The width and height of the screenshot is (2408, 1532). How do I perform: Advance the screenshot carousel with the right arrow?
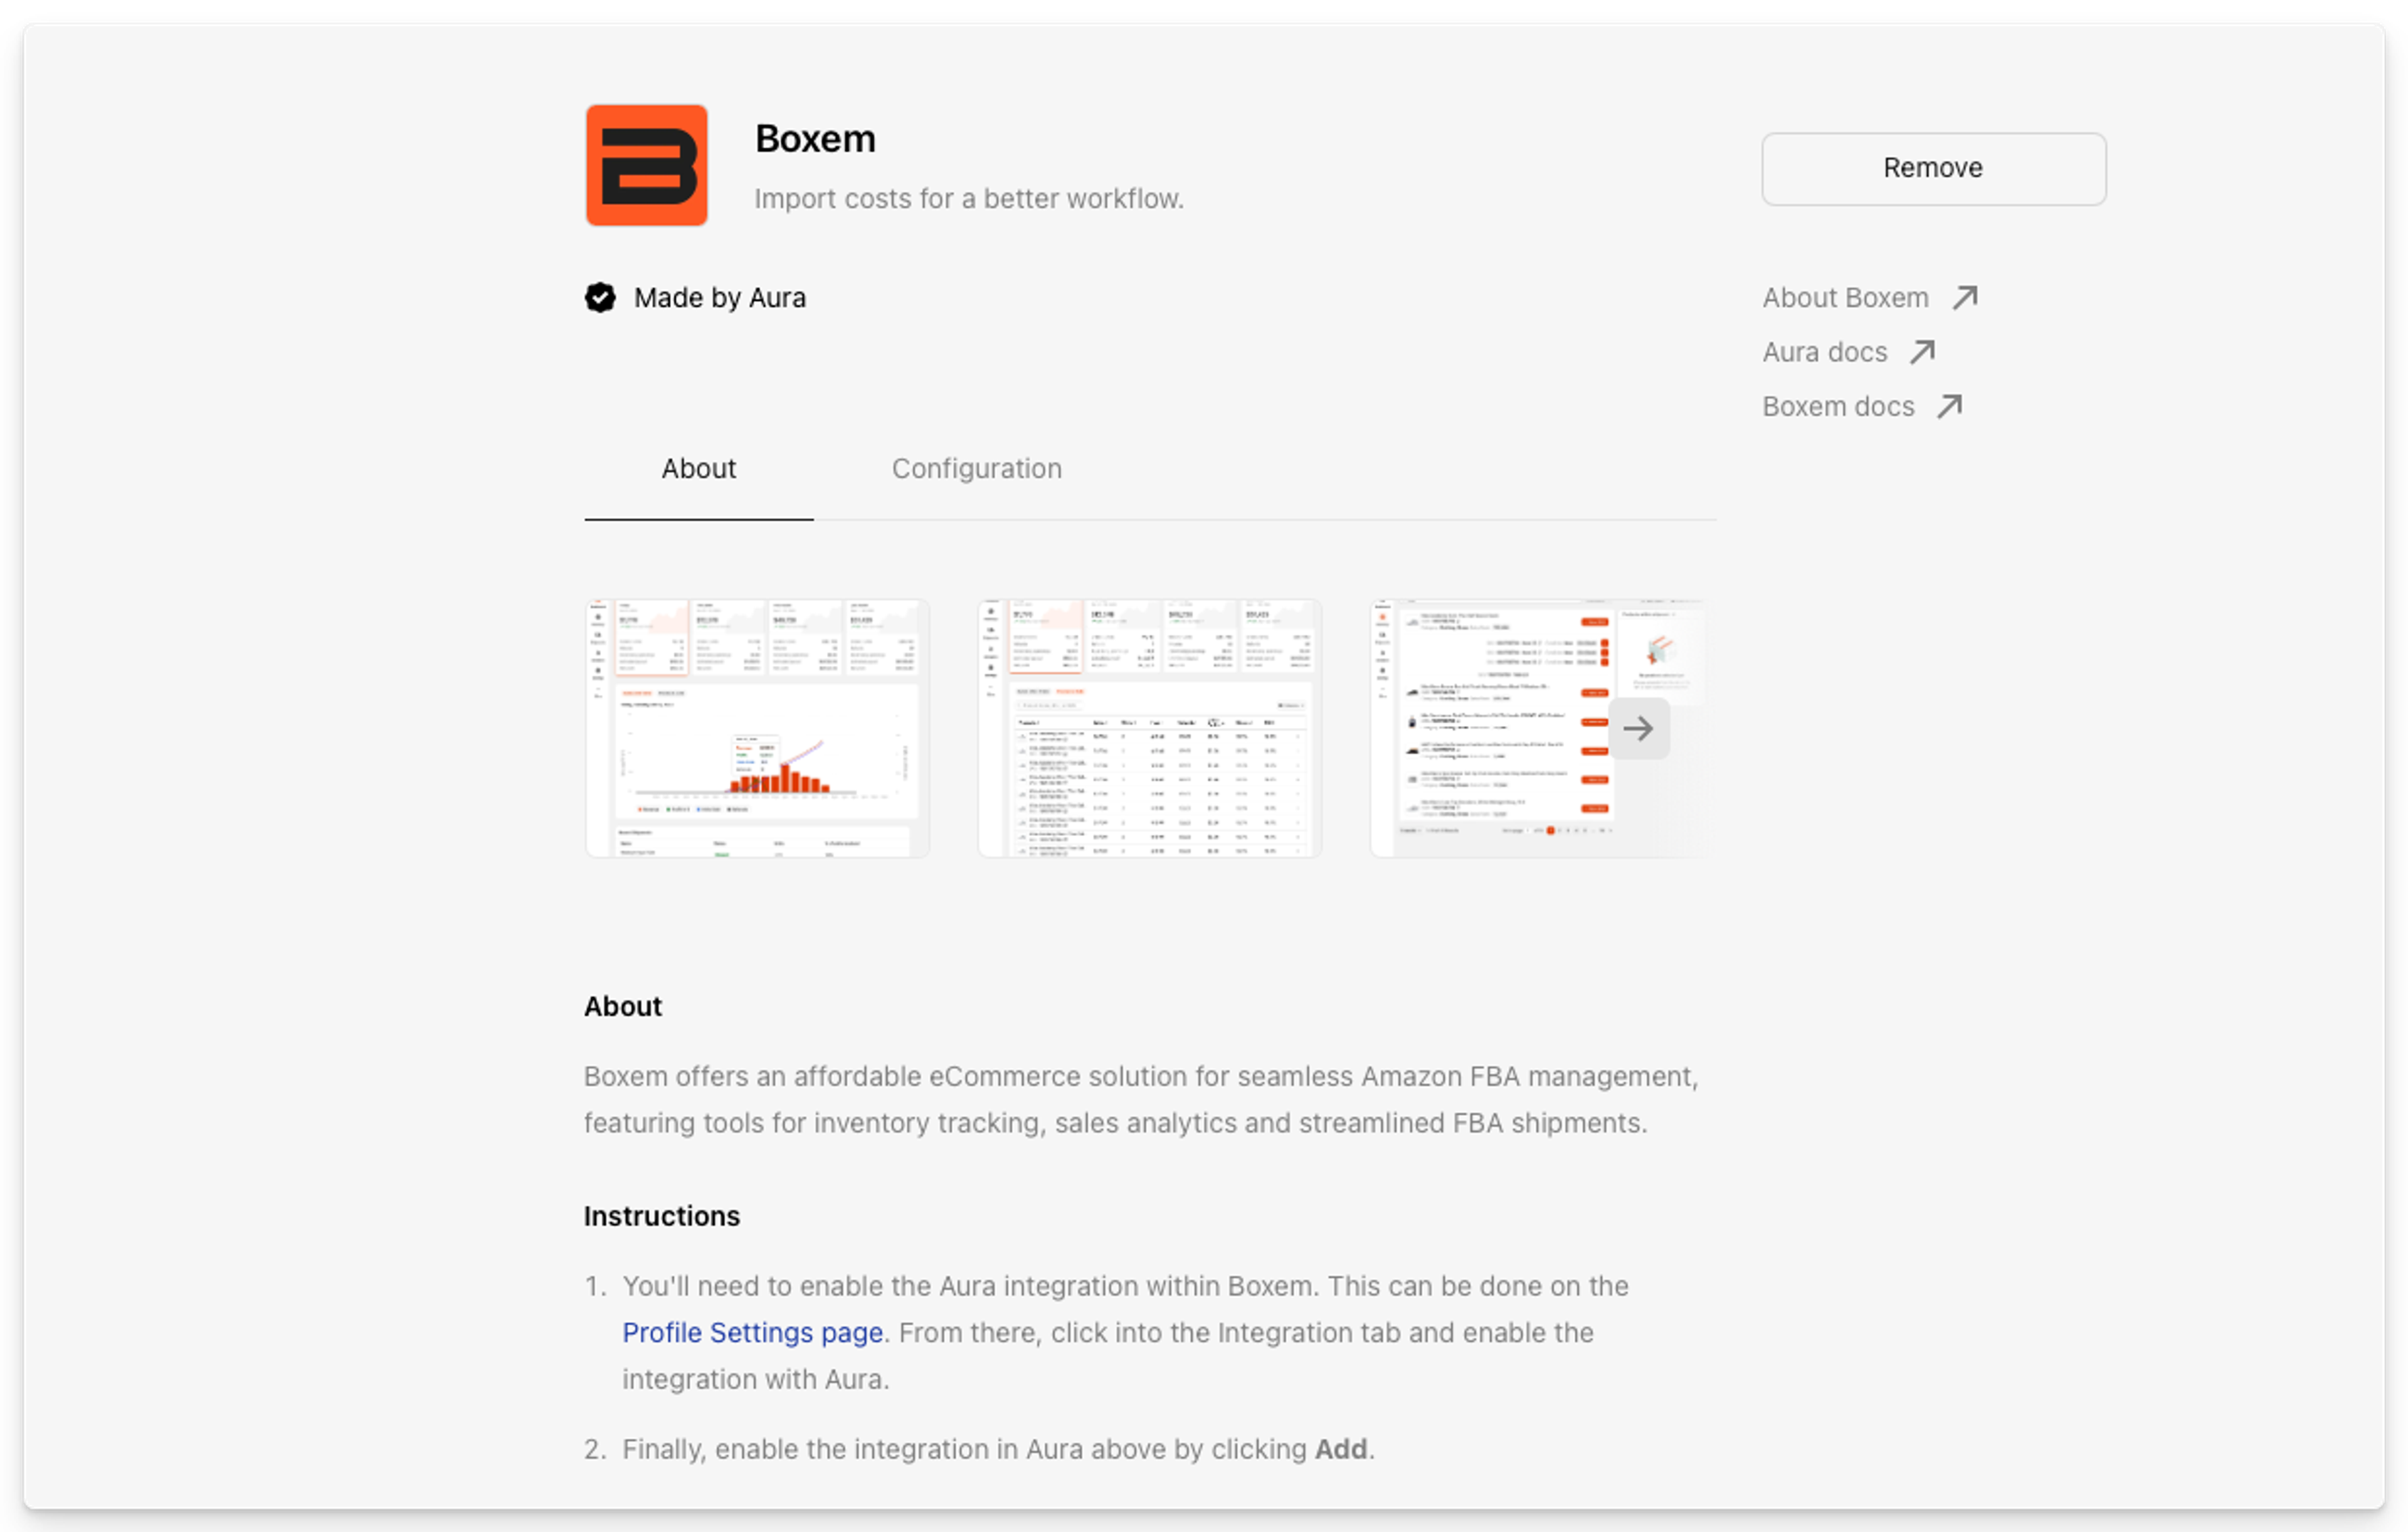click(x=1638, y=729)
